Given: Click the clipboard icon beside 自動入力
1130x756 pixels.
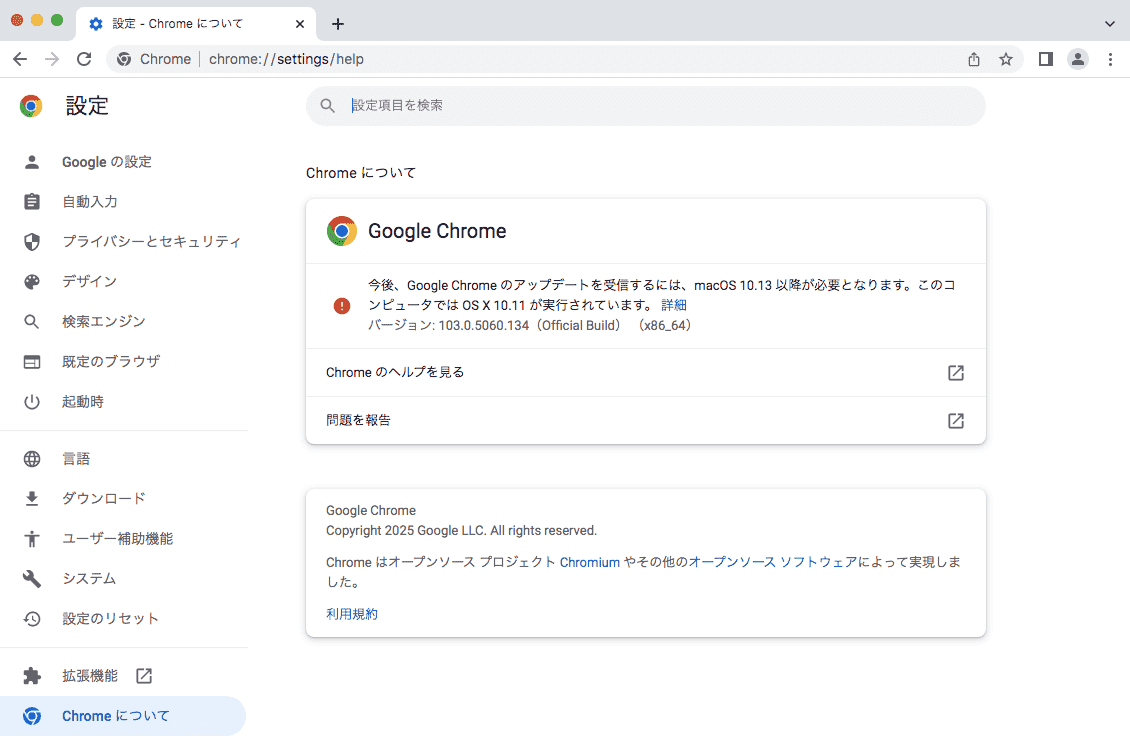Looking at the screenshot, I should [x=32, y=202].
